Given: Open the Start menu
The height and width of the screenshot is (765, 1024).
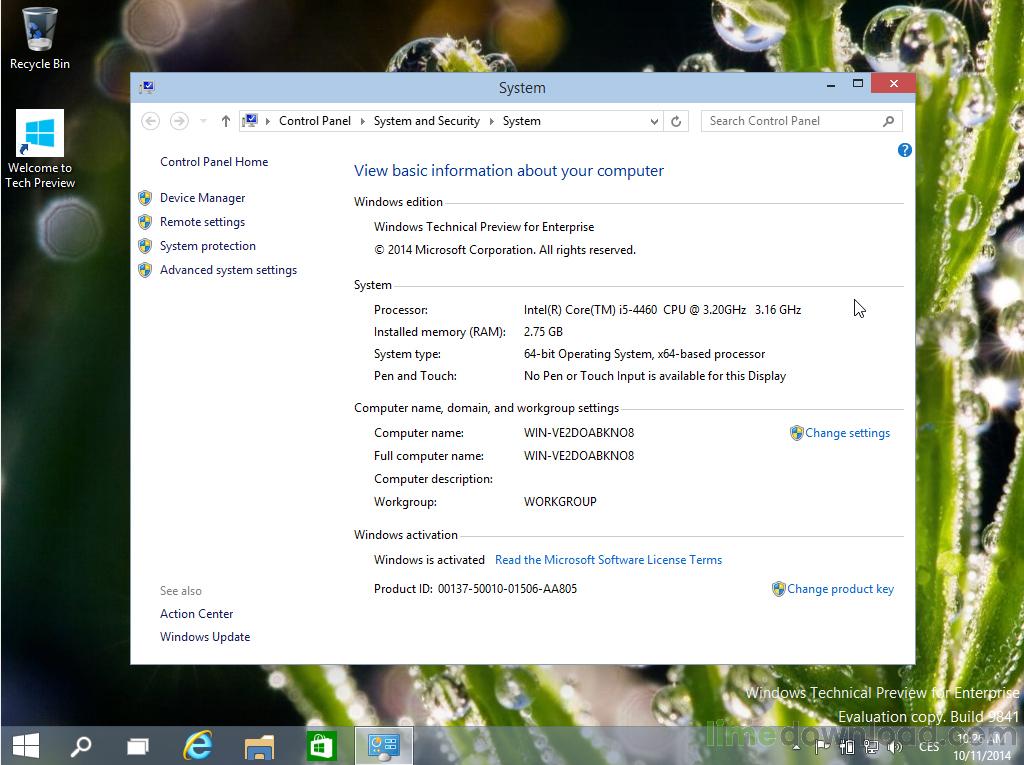Looking at the screenshot, I should click(x=25, y=745).
